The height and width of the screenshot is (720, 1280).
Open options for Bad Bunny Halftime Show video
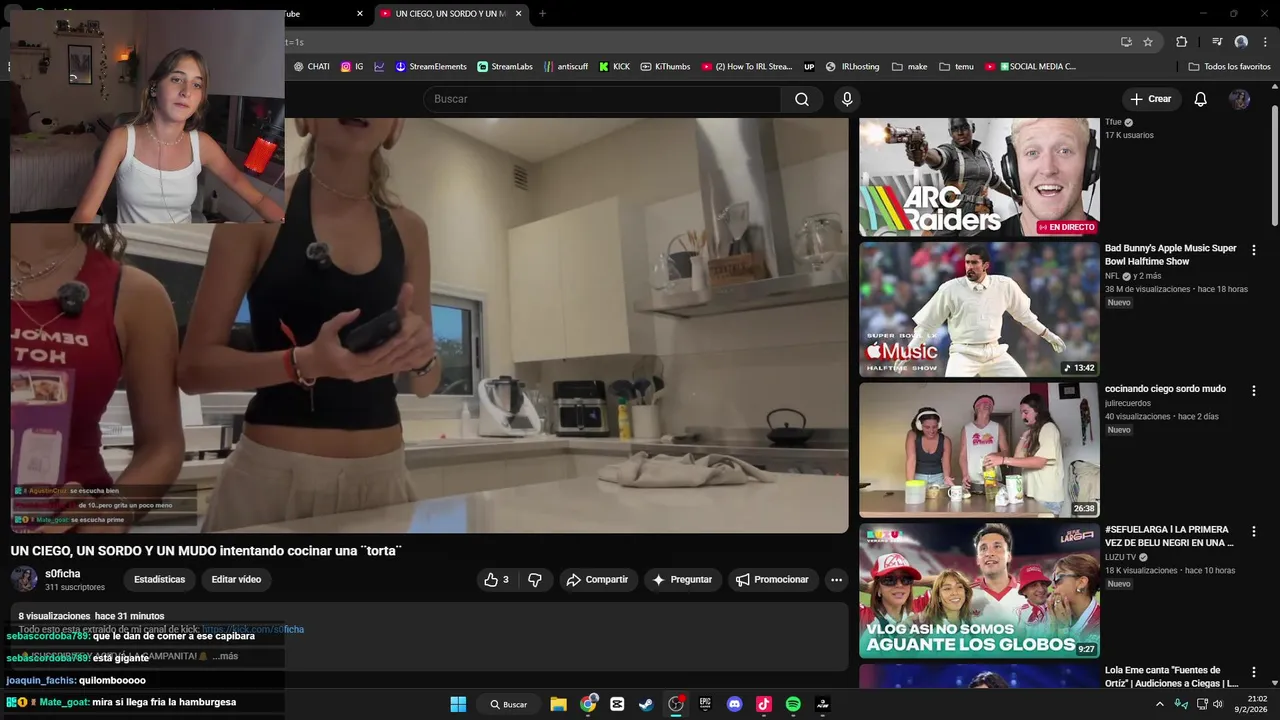1254,250
